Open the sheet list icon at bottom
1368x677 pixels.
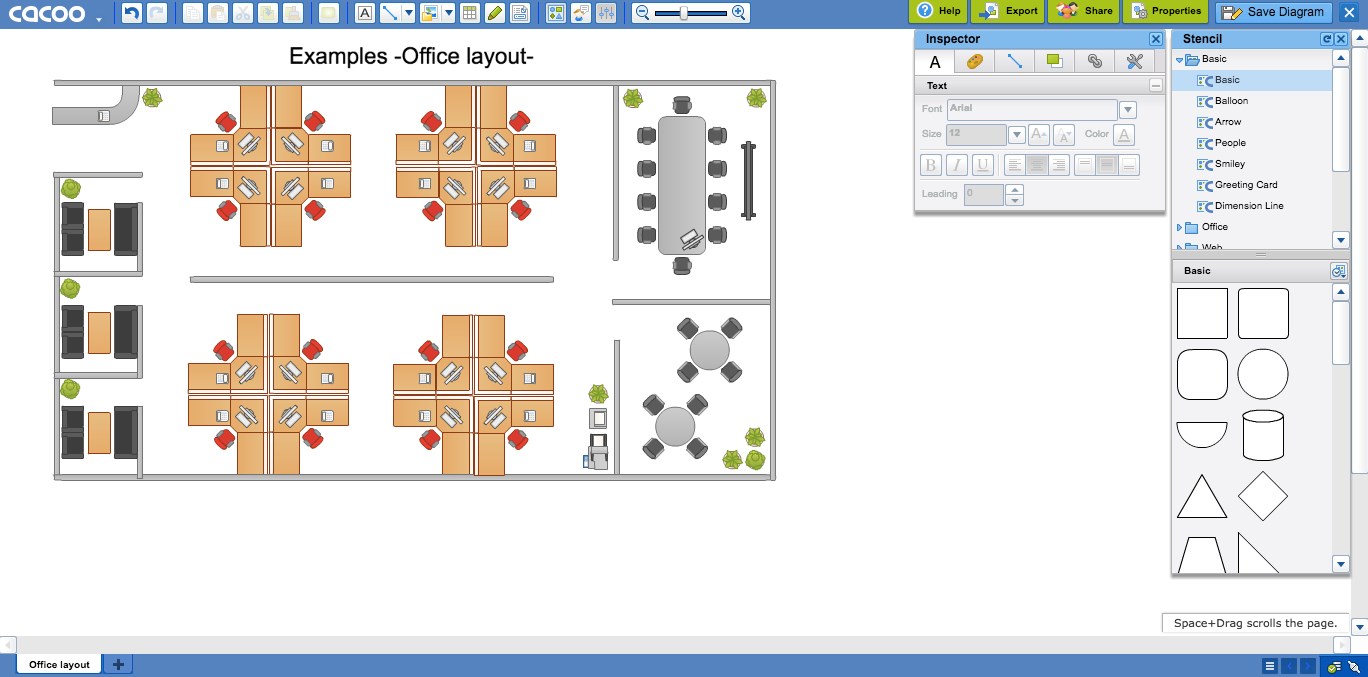[1270, 666]
